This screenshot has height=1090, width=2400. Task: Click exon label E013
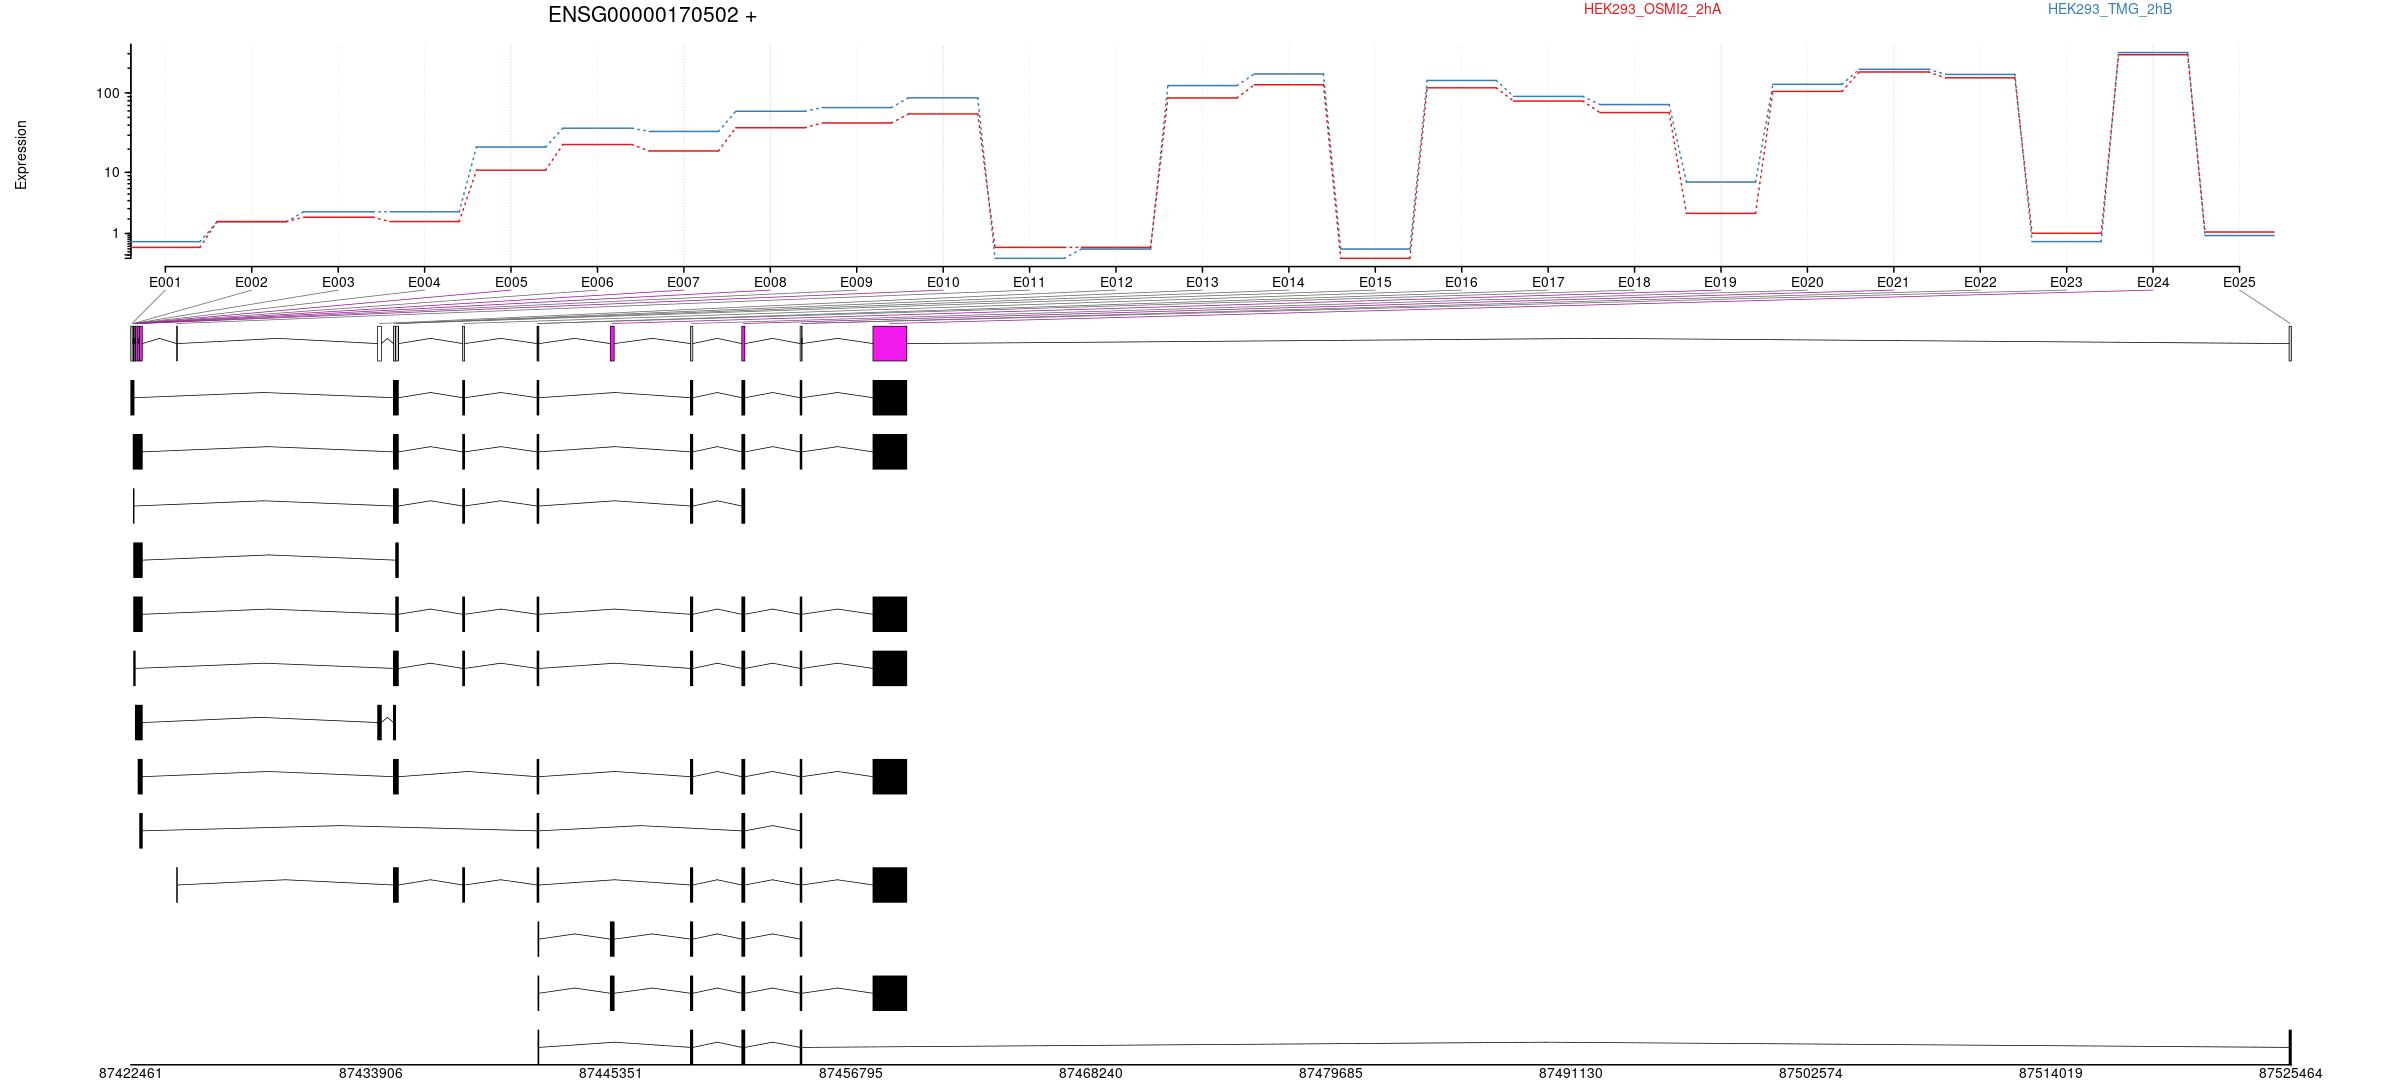click(1202, 282)
